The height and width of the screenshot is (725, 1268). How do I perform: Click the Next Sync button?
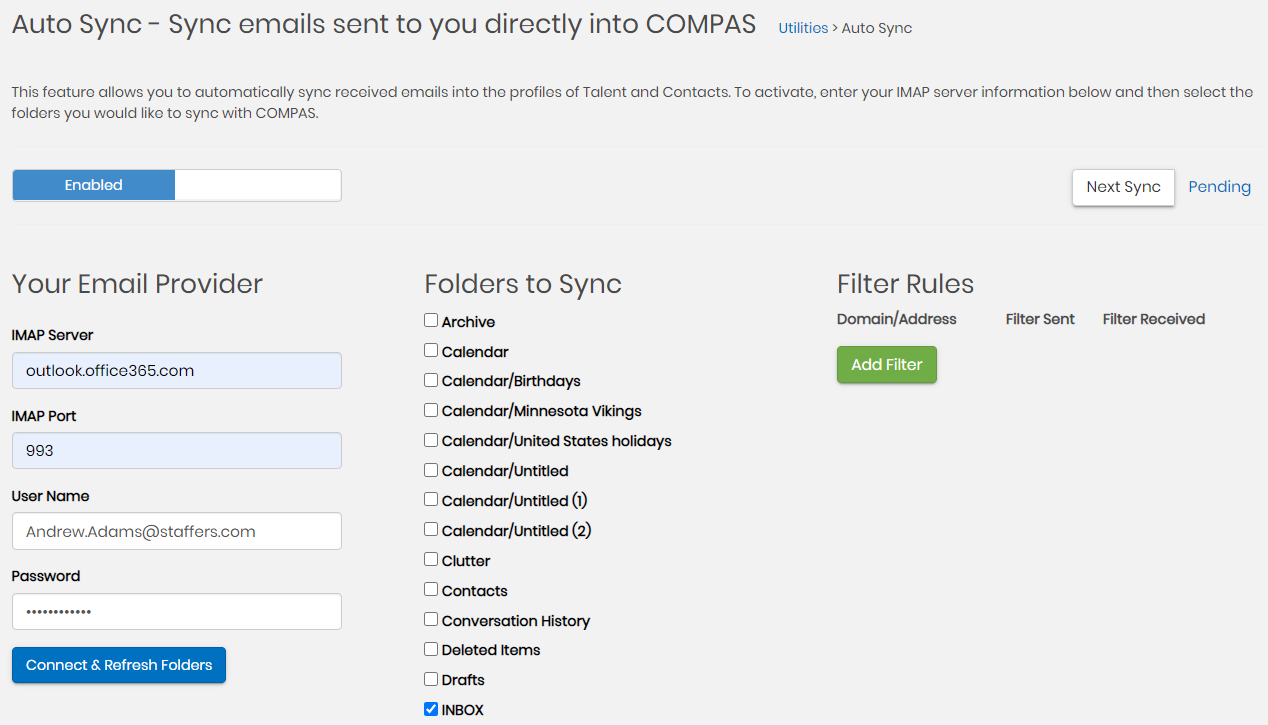1123,187
